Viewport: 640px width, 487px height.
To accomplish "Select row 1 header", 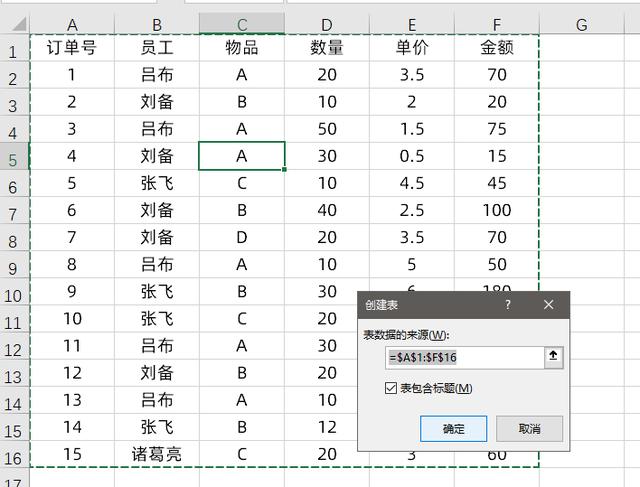I will 13,49.
